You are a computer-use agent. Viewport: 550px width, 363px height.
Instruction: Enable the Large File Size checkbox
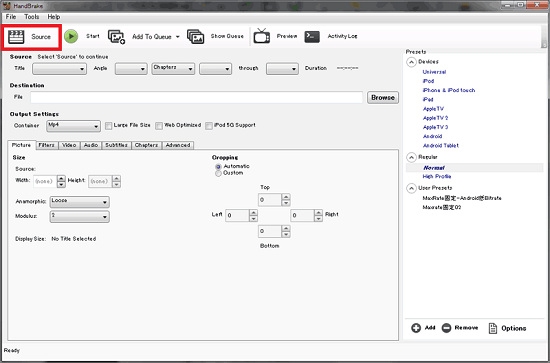coord(109,126)
